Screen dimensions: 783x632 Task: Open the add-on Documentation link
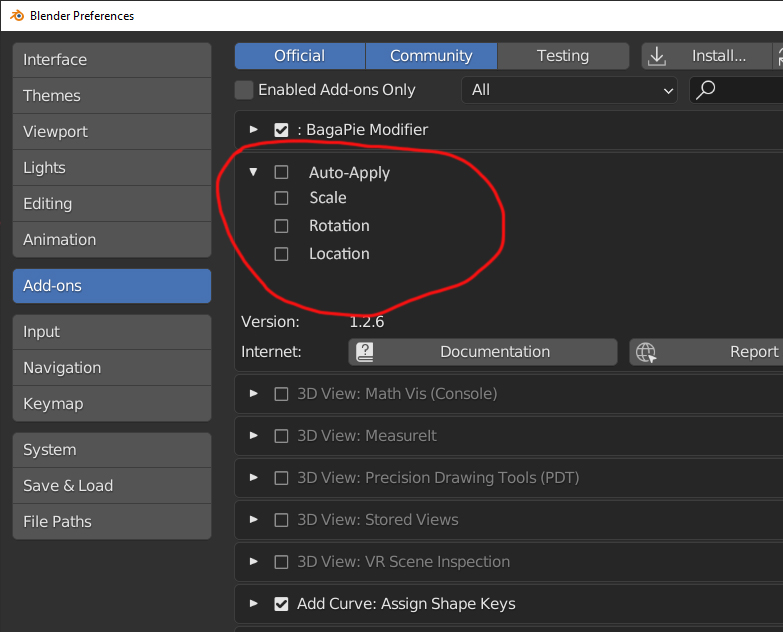click(x=483, y=352)
